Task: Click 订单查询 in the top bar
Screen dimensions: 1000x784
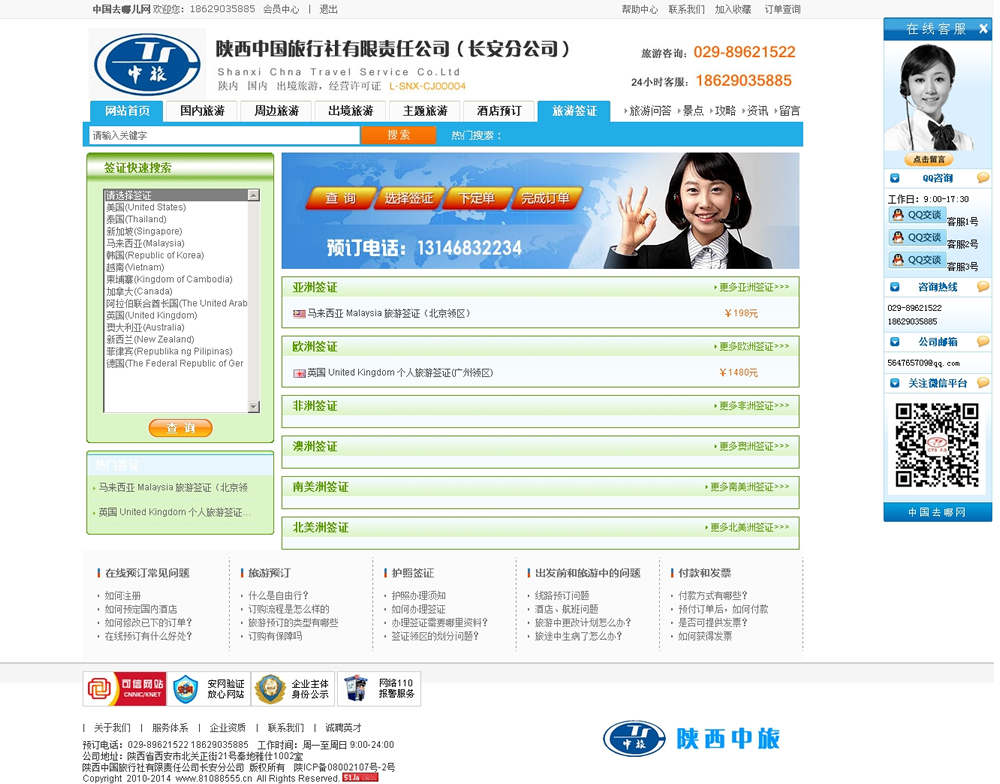Action: pos(783,10)
